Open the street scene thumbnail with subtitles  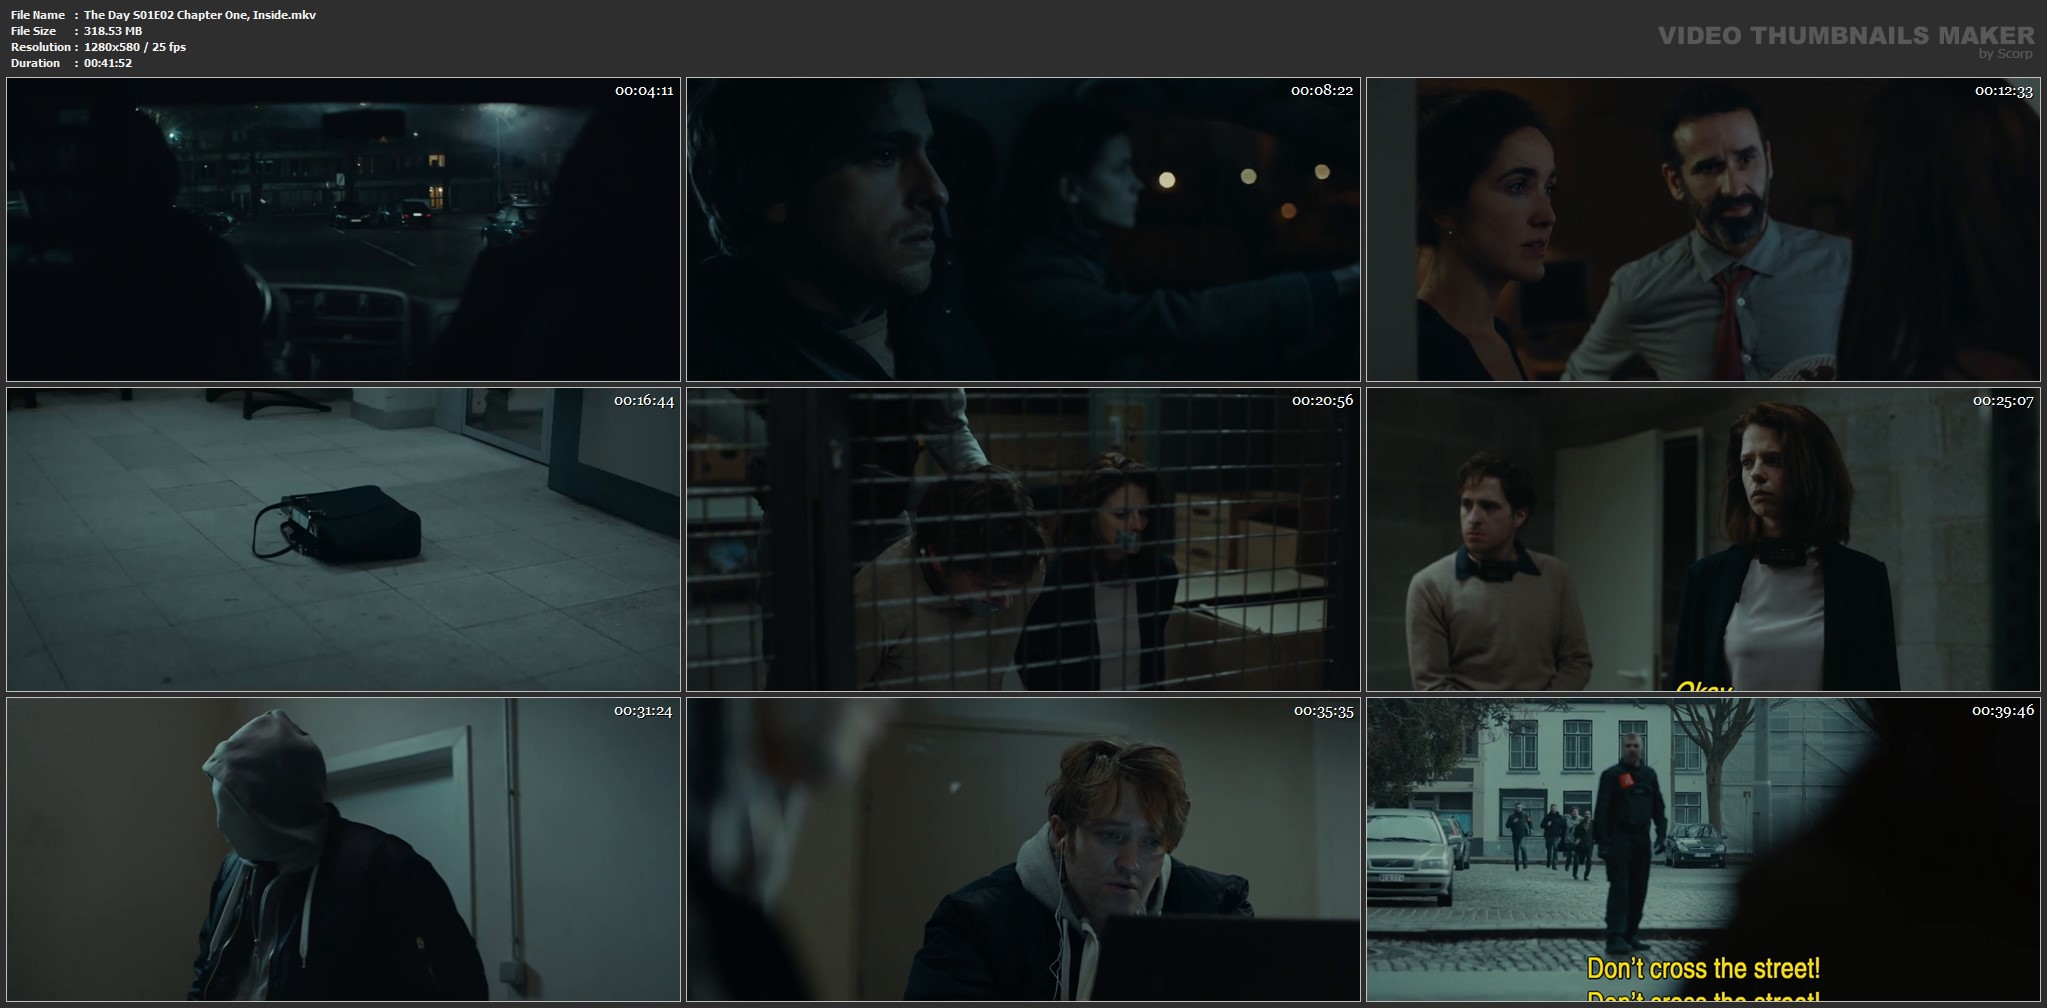click(x=1703, y=850)
